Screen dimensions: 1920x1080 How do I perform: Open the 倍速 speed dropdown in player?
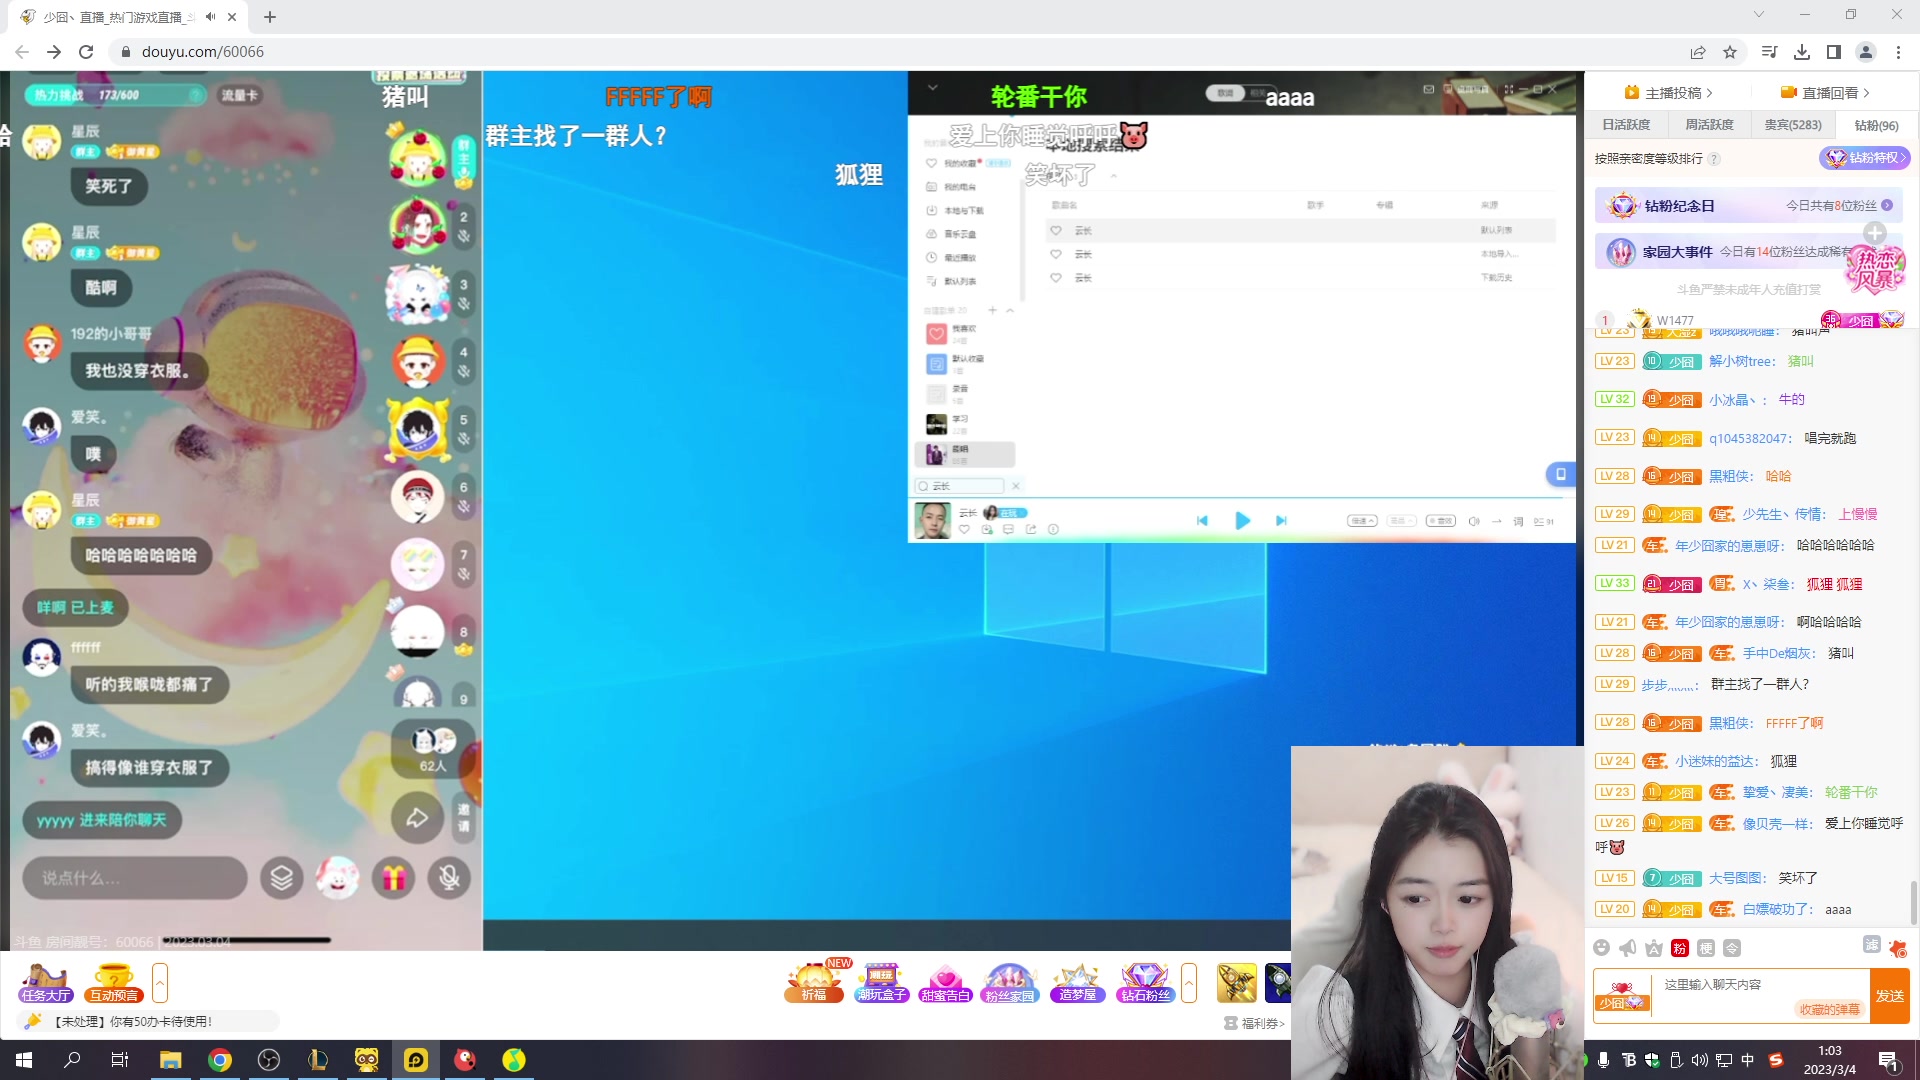(x=1362, y=521)
